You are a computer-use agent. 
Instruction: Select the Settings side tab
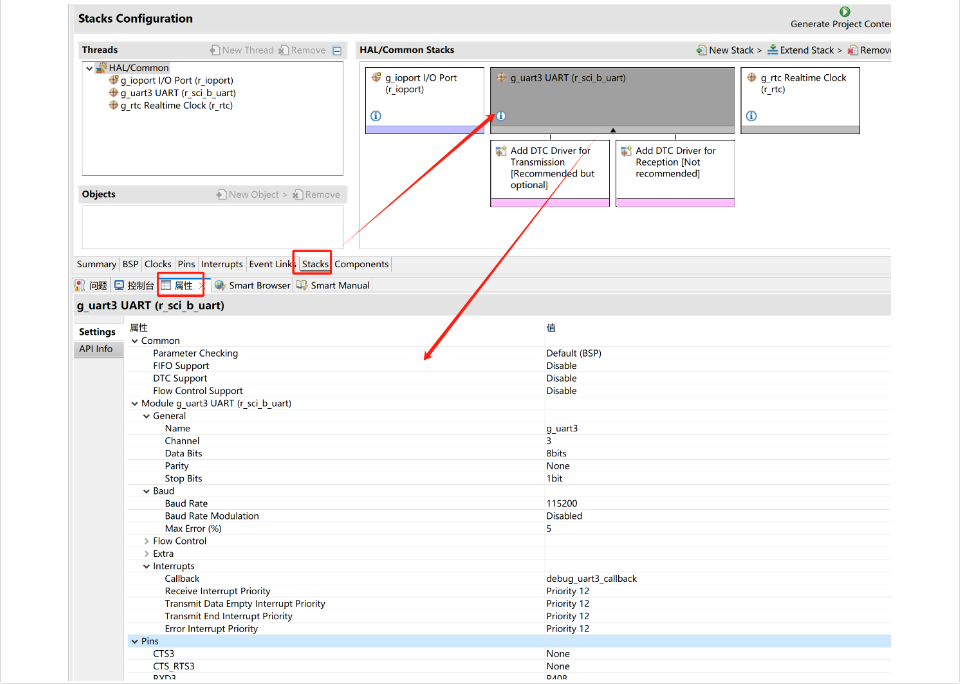[97, 332]
